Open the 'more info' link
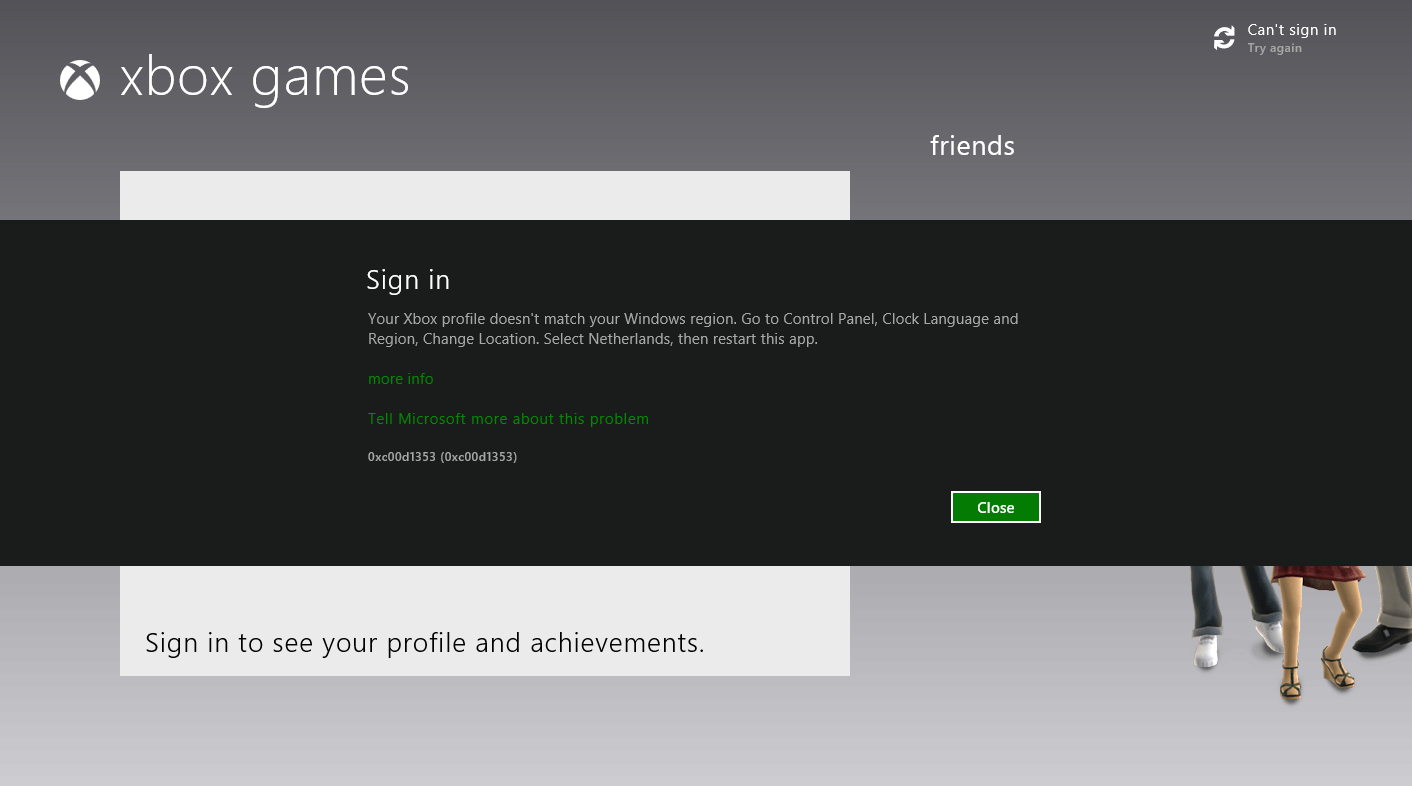1412x786 pixels. pyautogui.click(x=401, y=379)
